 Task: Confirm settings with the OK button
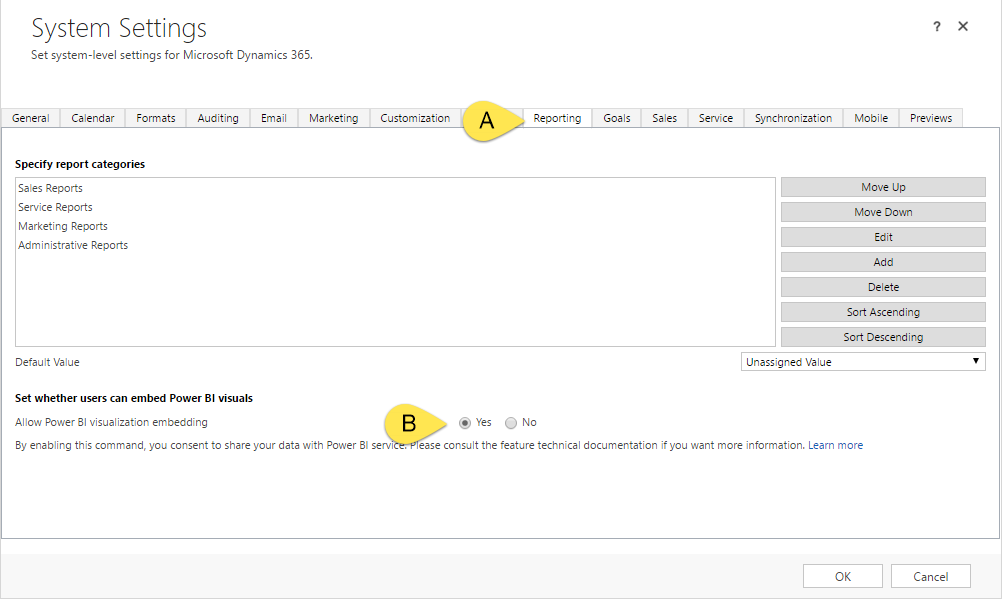[843, 576]
